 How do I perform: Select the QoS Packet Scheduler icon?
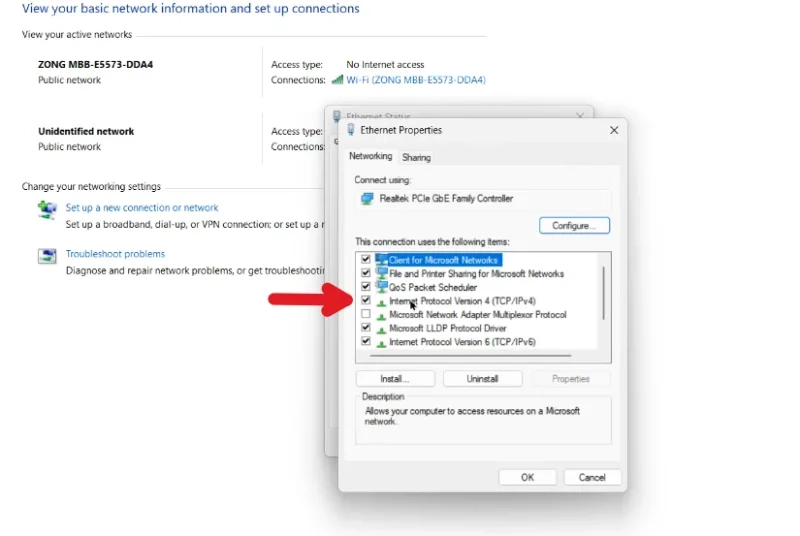click(381, 287)
